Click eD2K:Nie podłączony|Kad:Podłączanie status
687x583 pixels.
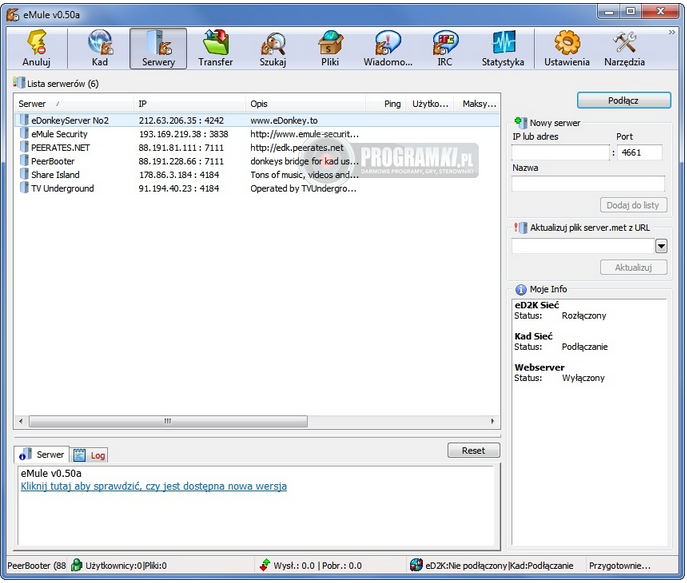pyautogui.click(x=499, y=565)
